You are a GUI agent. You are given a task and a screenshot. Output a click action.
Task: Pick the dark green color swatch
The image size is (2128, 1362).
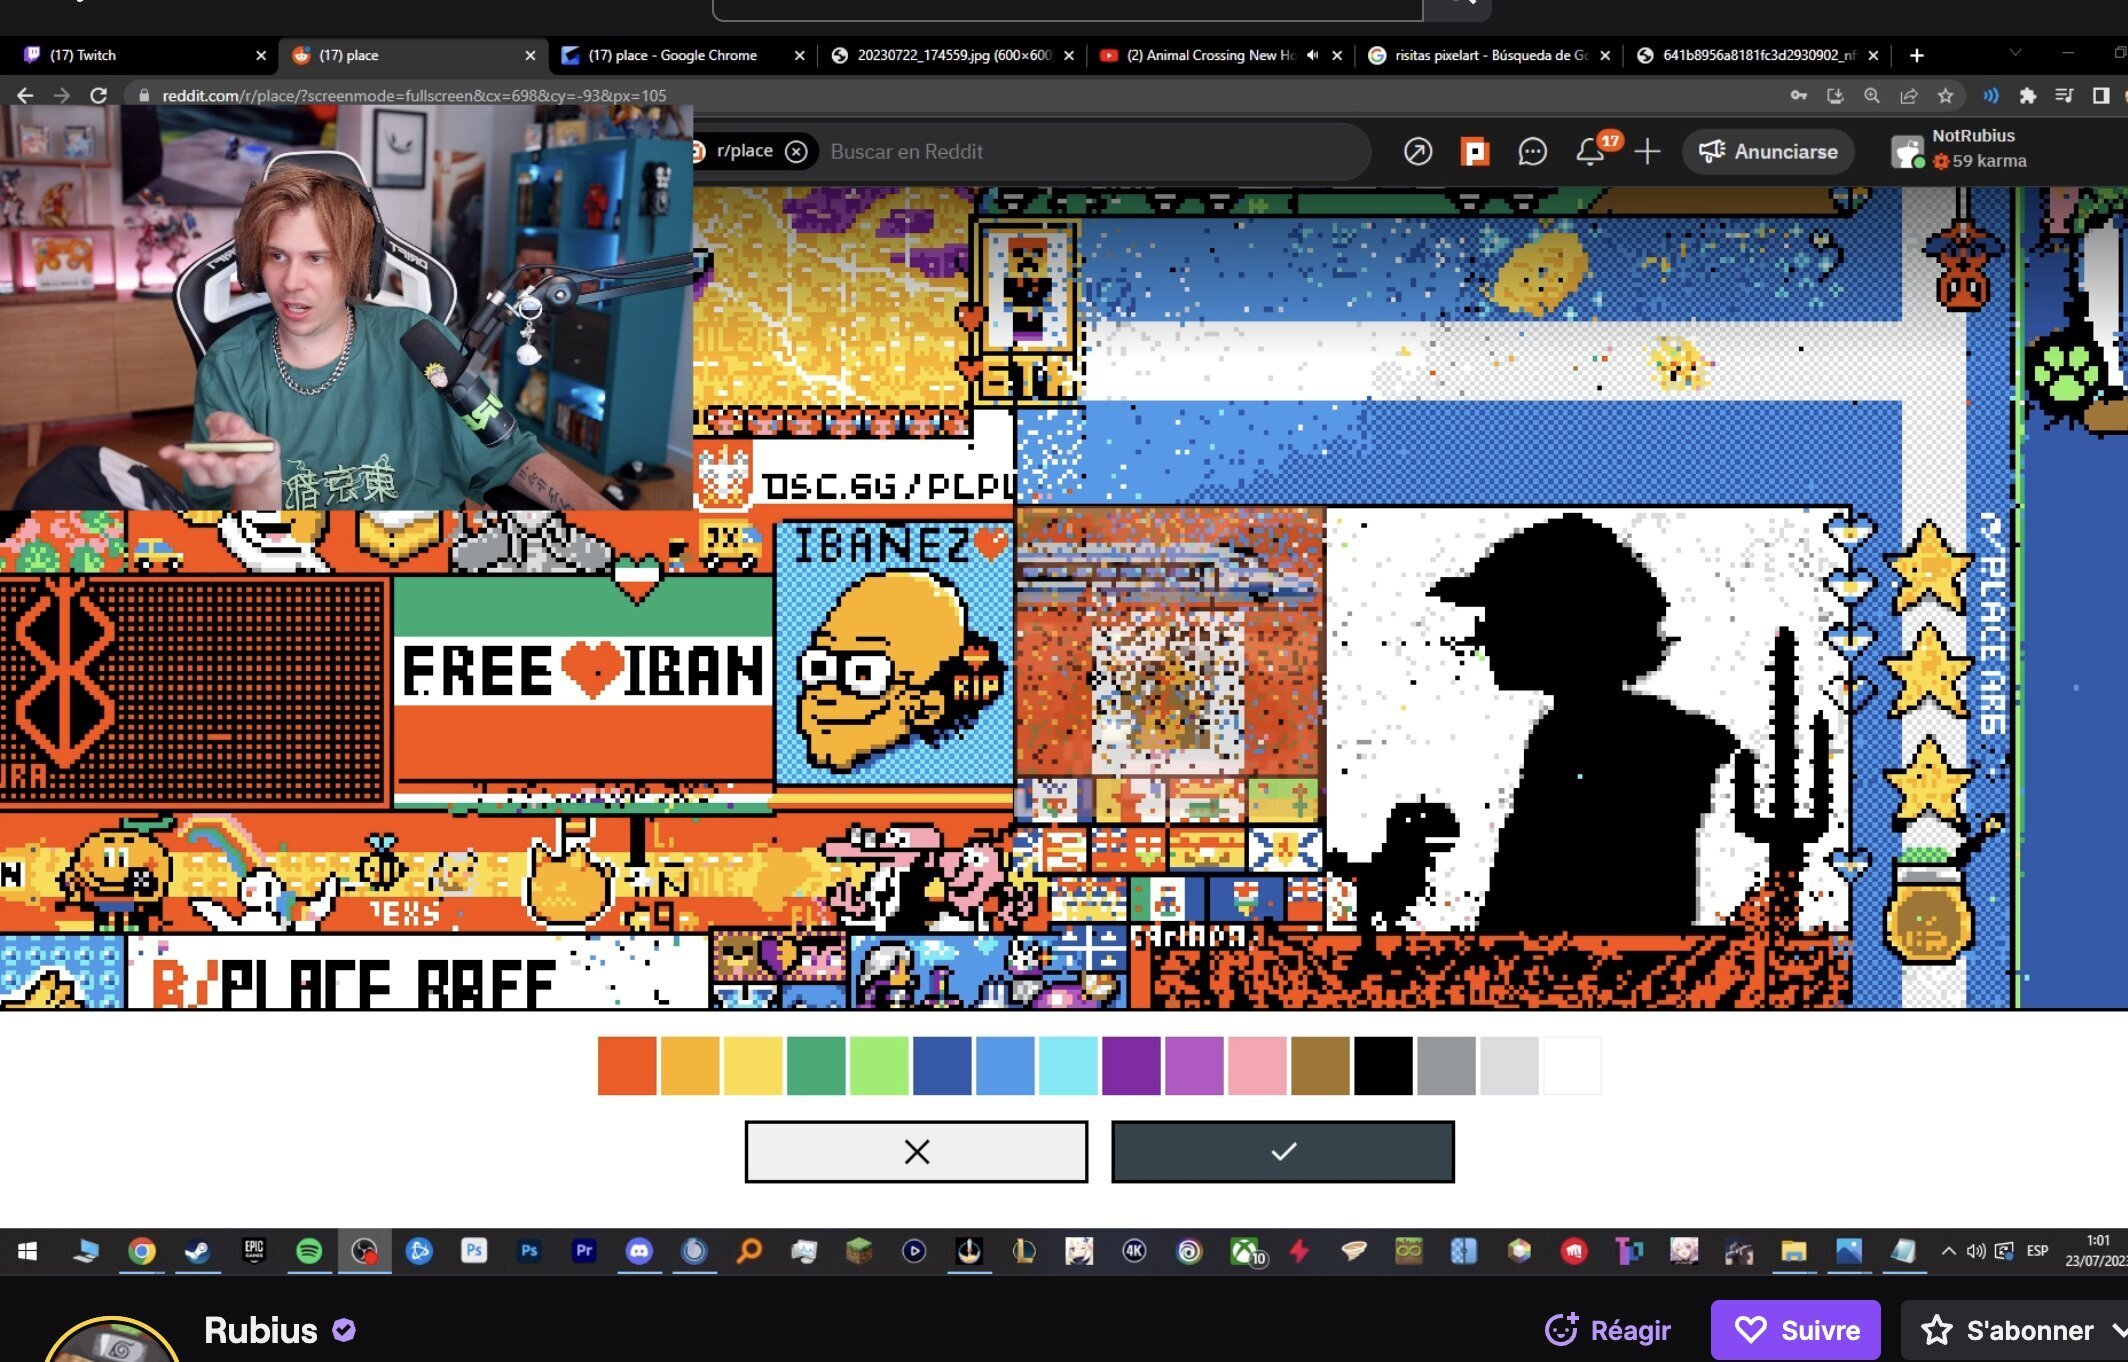816,1066
